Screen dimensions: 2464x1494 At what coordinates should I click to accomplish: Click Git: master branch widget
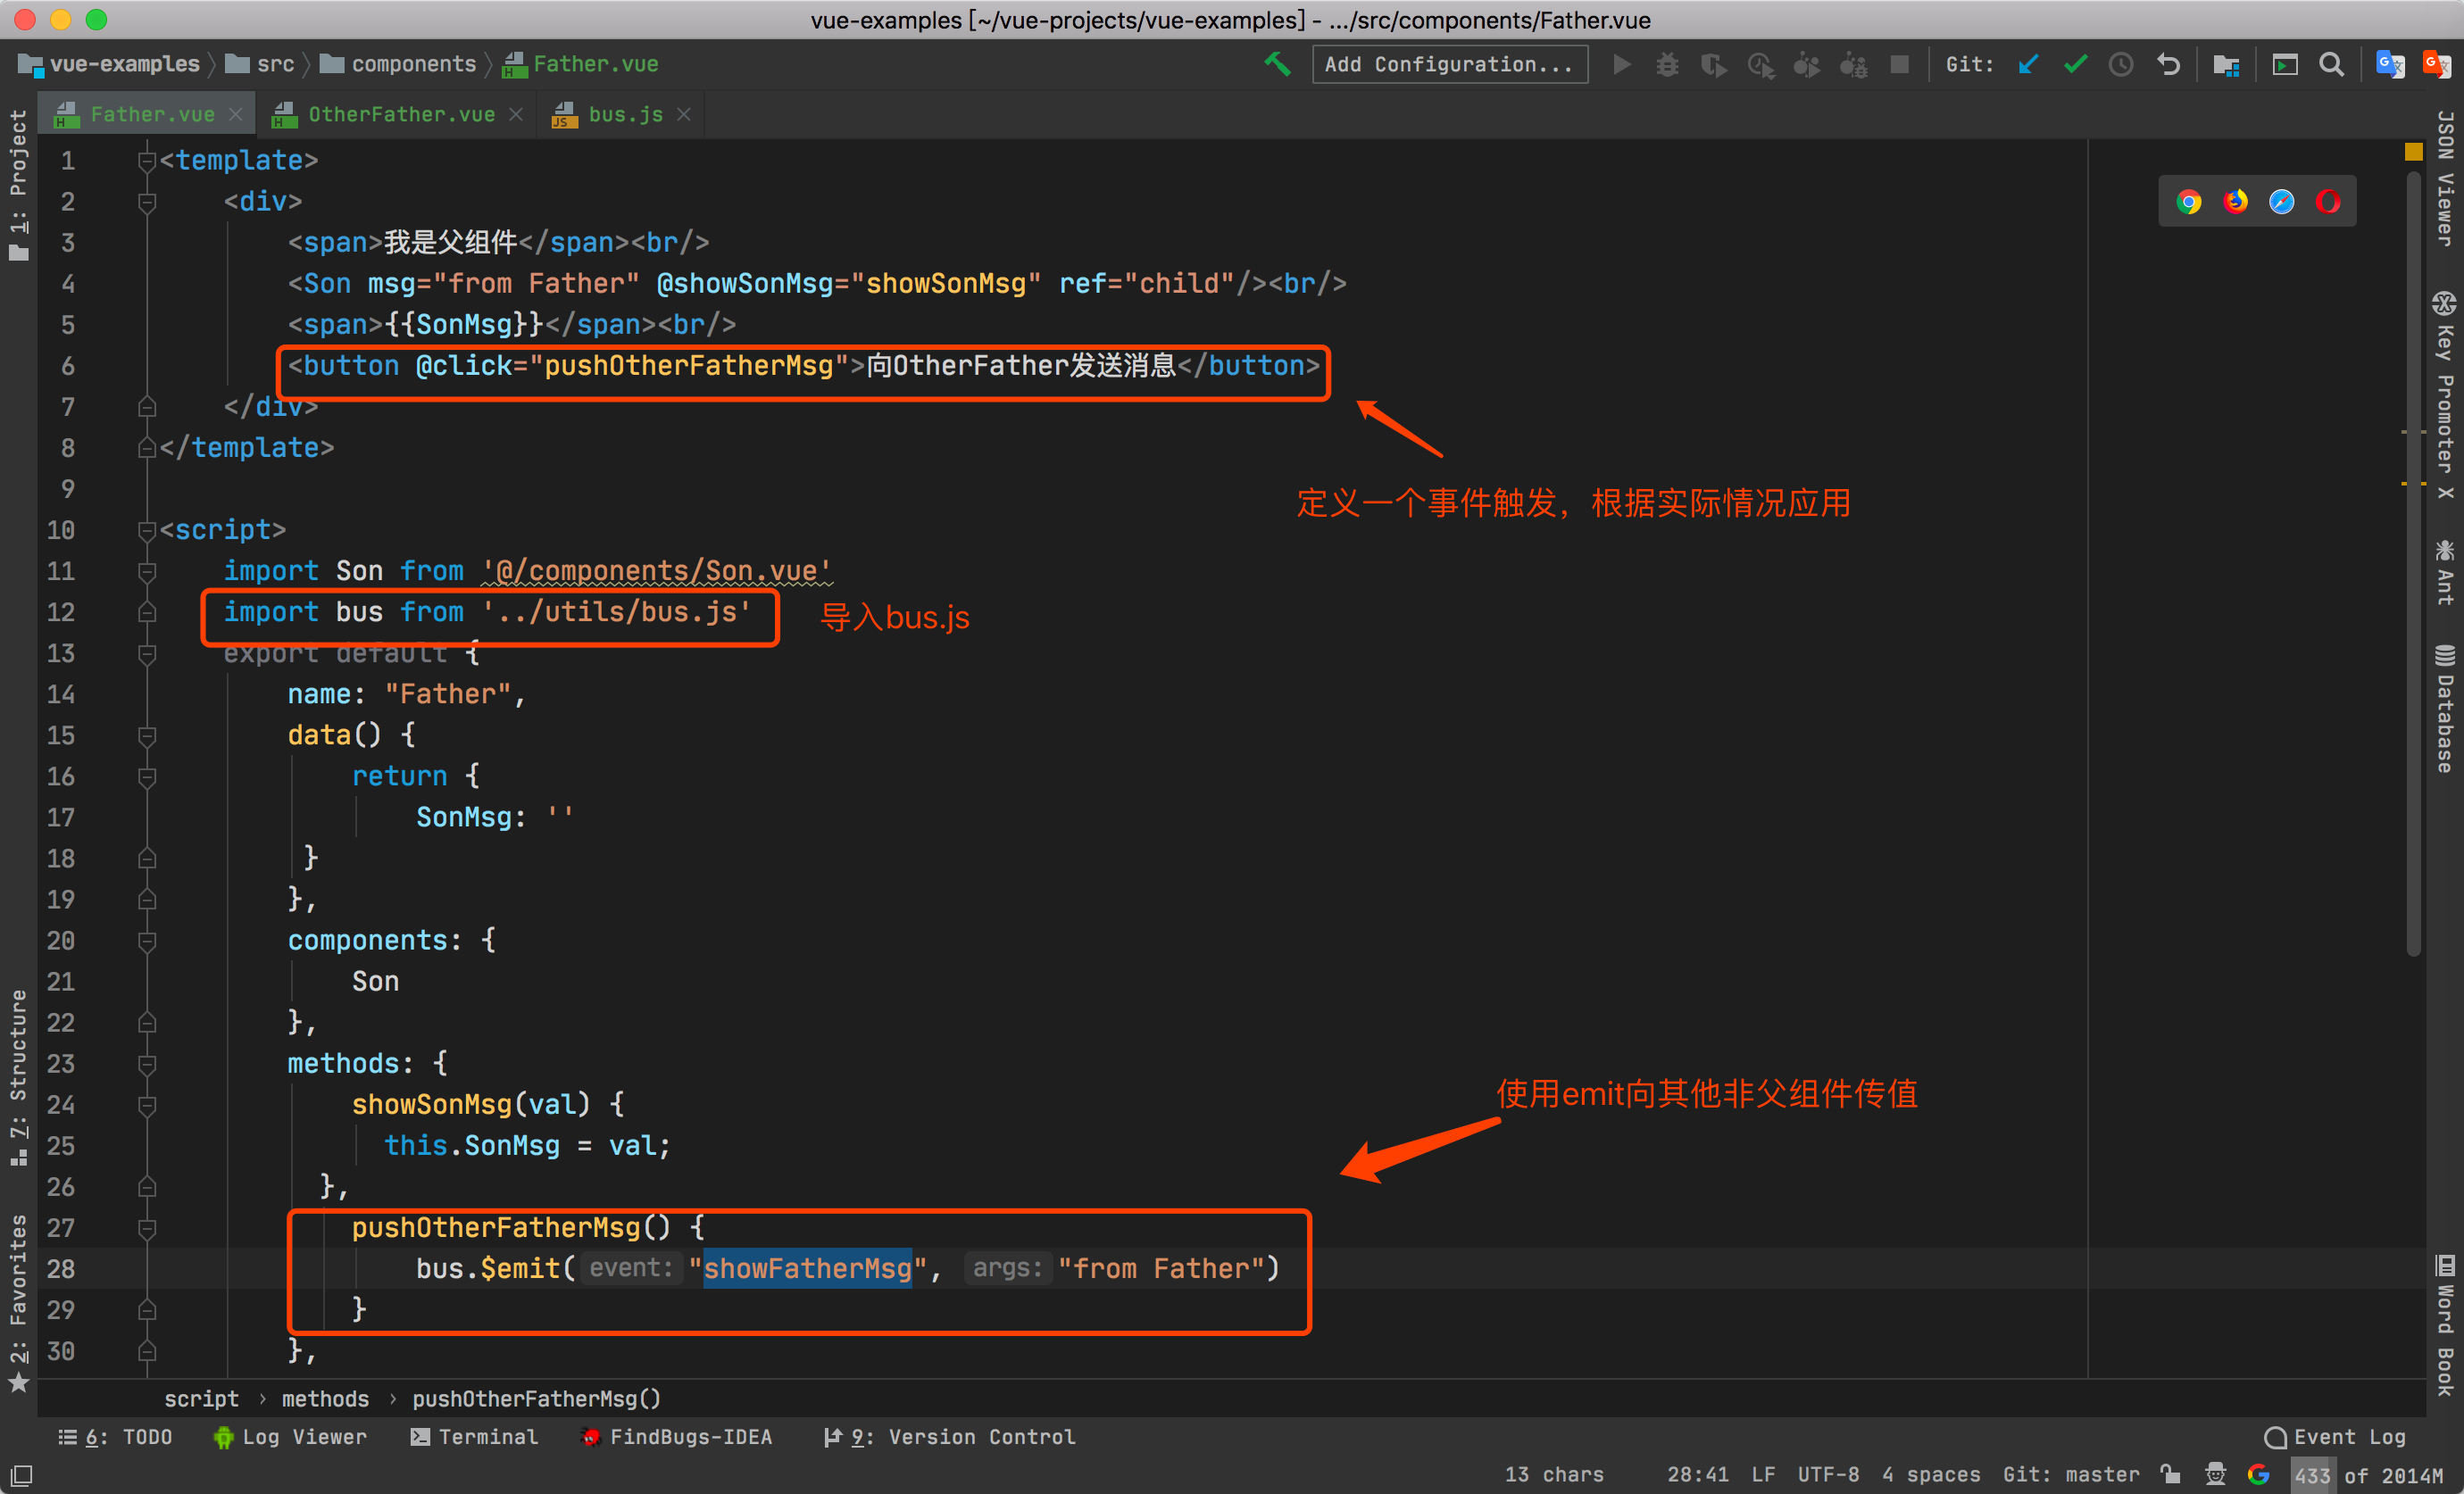(x=2071, y=1474)
